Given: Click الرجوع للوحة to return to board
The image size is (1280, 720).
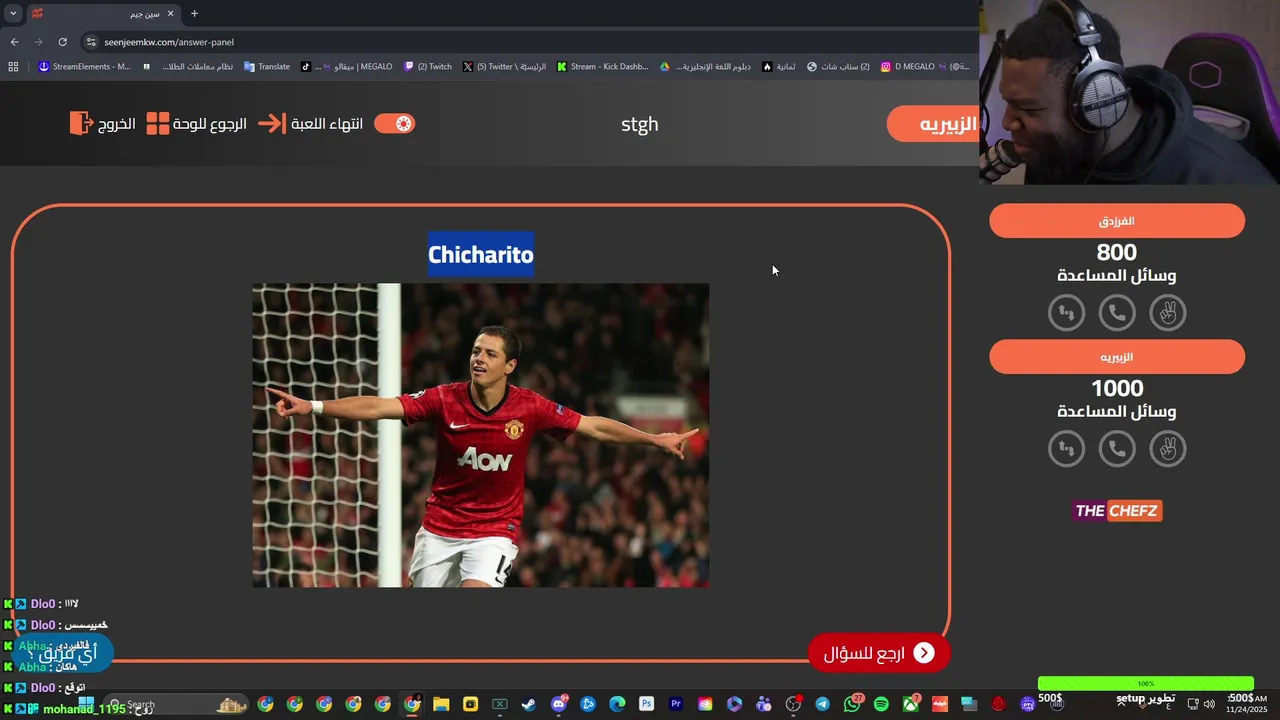Looking at the screenshot, I should pos(196,124).
